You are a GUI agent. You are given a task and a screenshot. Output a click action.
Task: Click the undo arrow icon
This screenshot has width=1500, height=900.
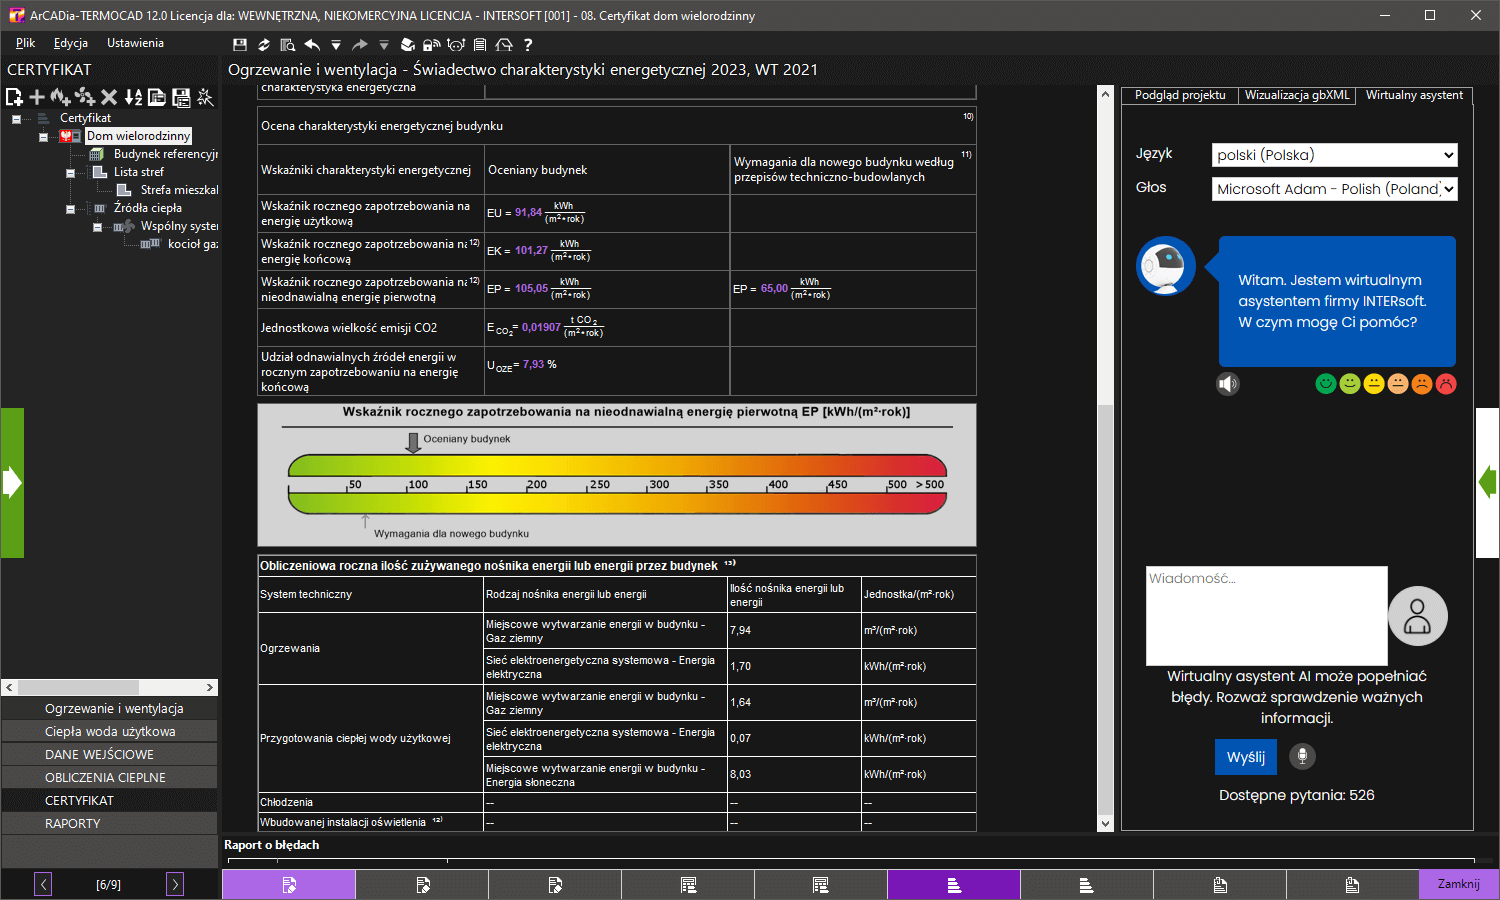tap(312, 45)
